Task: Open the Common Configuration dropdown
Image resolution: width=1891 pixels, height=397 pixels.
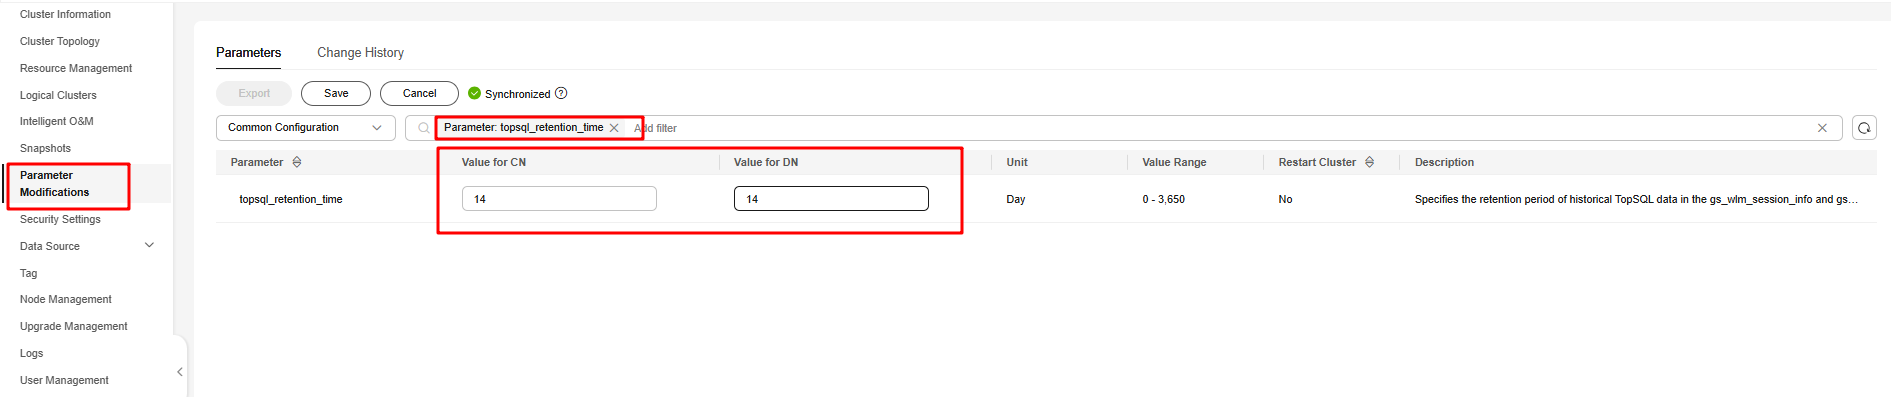Action: coord(306,128)
